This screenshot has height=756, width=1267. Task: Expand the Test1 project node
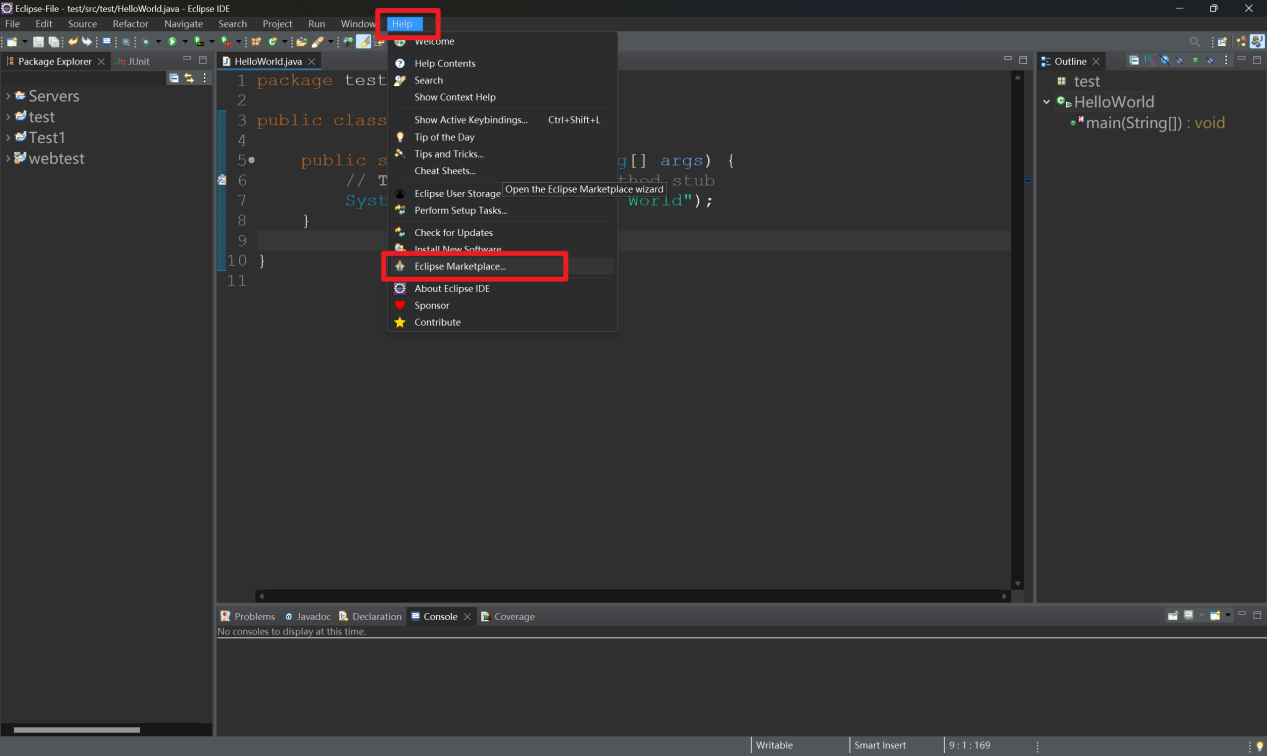pyautogui.click(x=8, y=137)
